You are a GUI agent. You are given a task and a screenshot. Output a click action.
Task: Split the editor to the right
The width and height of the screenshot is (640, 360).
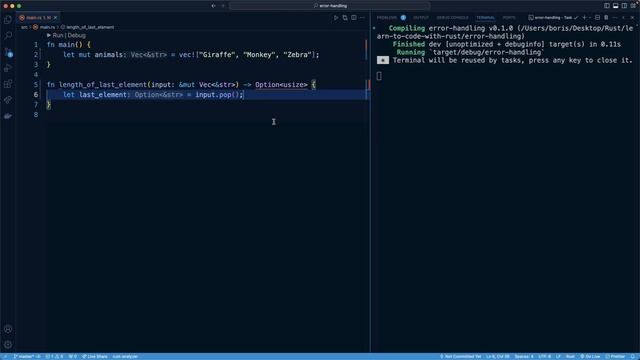(x=354, y=18)
